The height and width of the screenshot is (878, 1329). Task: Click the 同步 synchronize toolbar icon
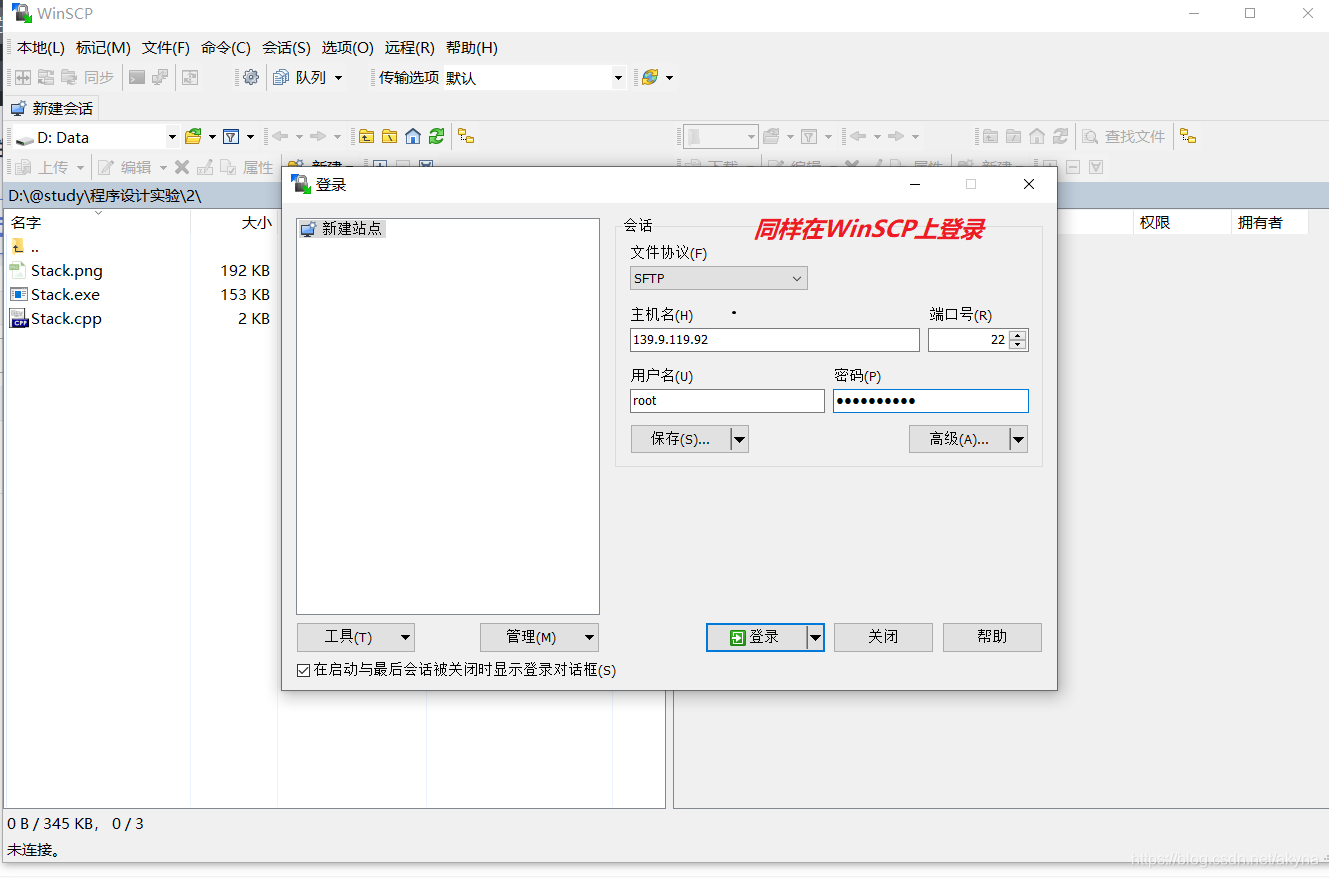pyautogui.click(x=88, y=77)
